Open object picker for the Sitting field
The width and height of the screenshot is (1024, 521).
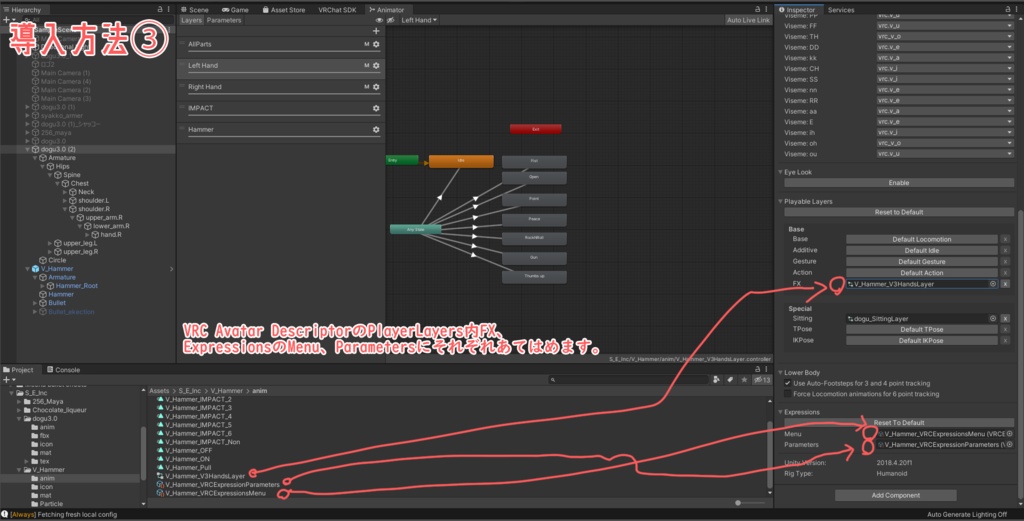[993, 319]
